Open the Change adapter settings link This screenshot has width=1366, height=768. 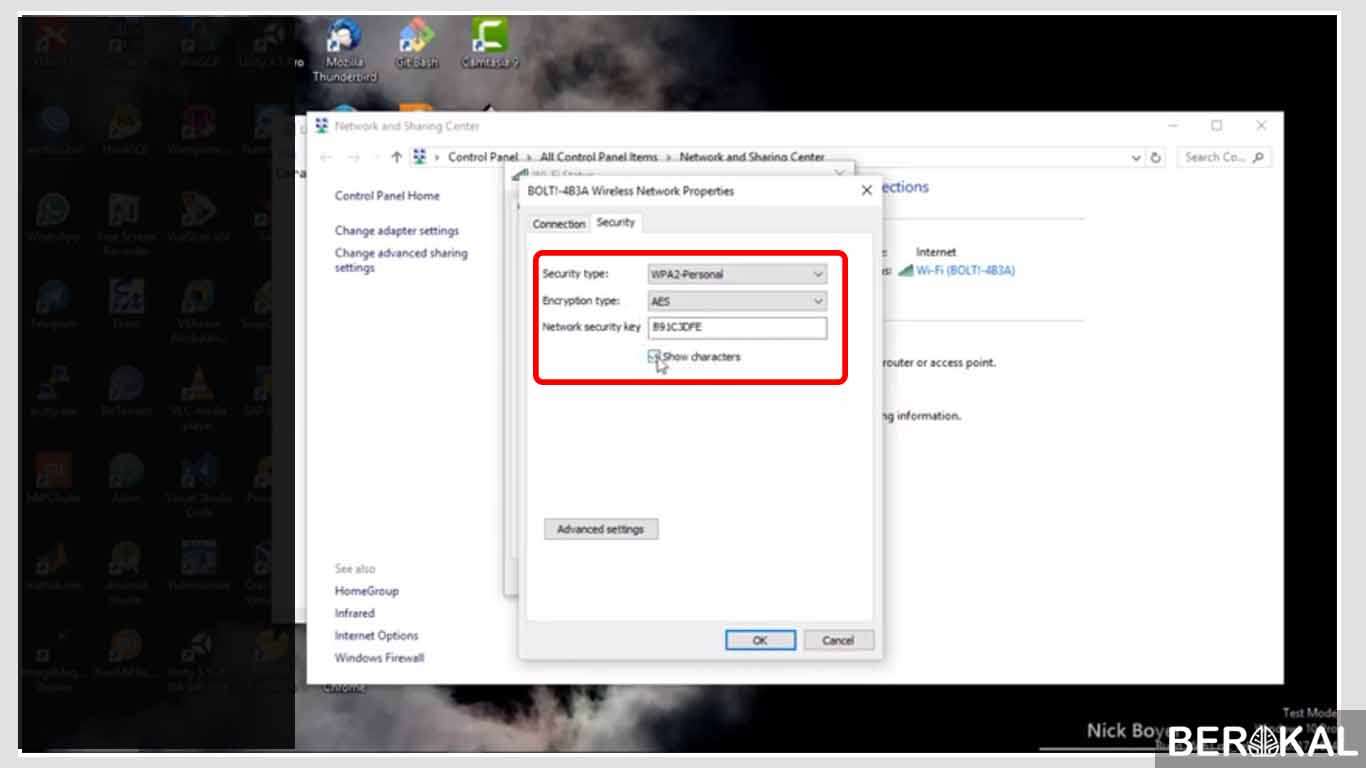396,231
